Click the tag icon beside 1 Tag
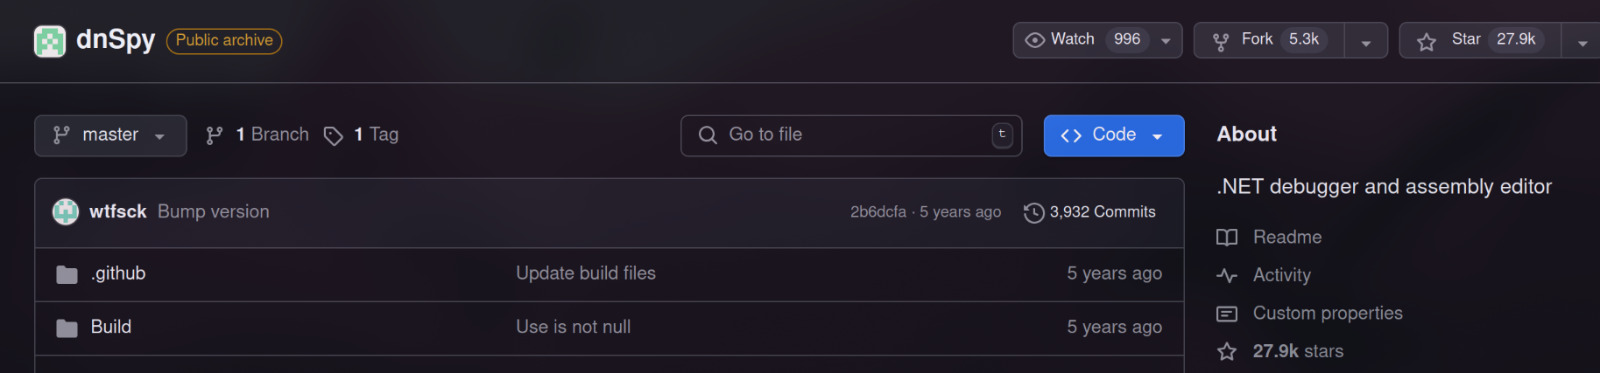The height and width of the screenshot is (373, 1600). click(x=333, y=136)
